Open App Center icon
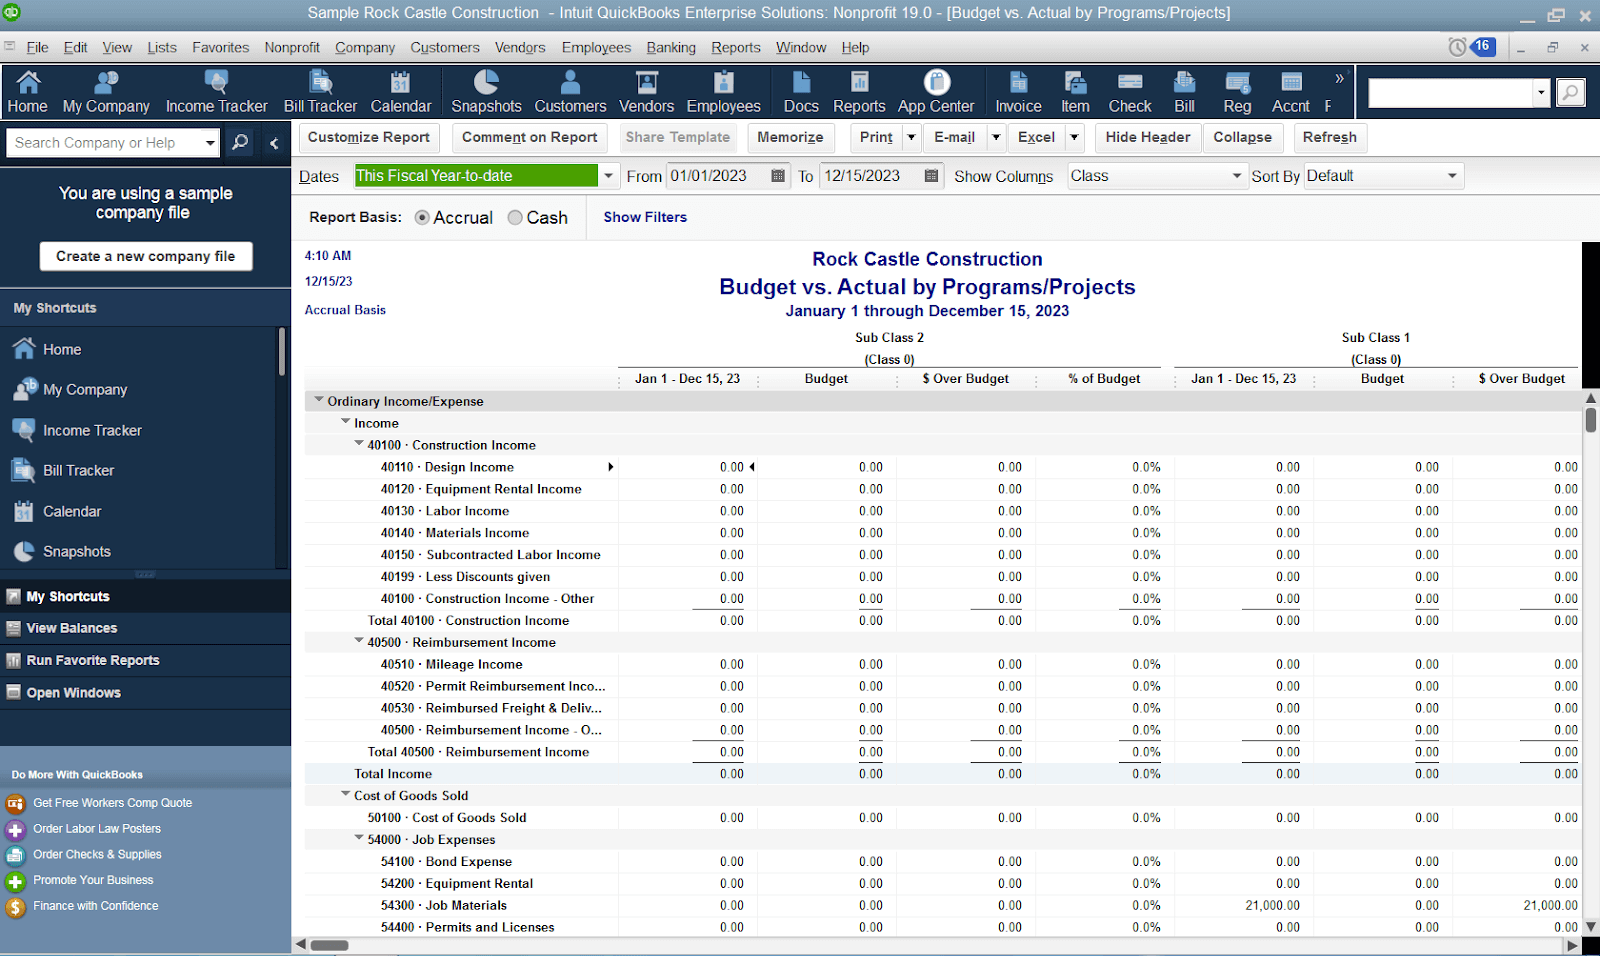Viewport: 1600px width, 956px height. [936, 92]
